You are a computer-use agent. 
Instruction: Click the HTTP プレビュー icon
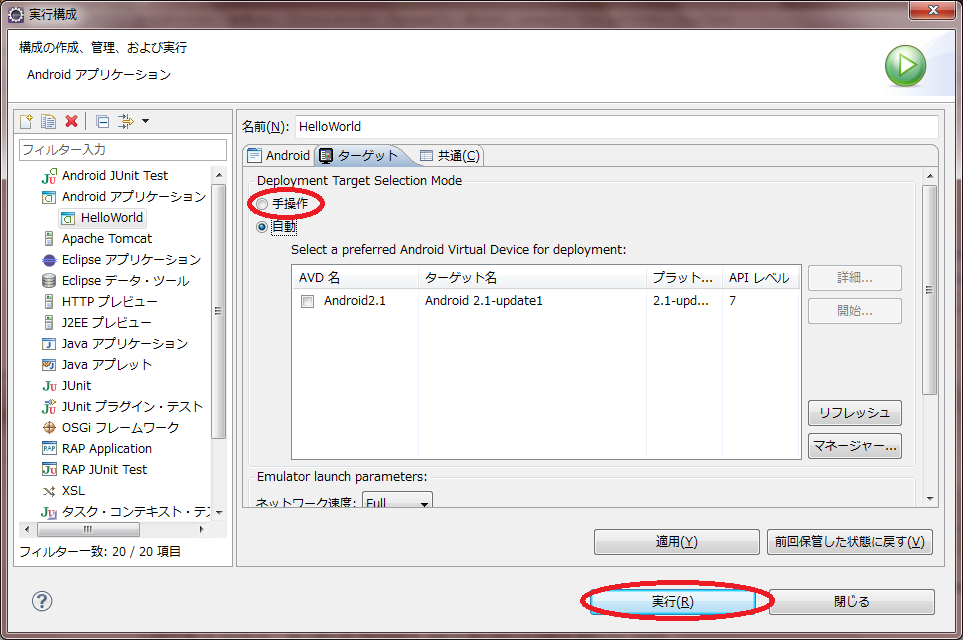[x=49, y=302]
